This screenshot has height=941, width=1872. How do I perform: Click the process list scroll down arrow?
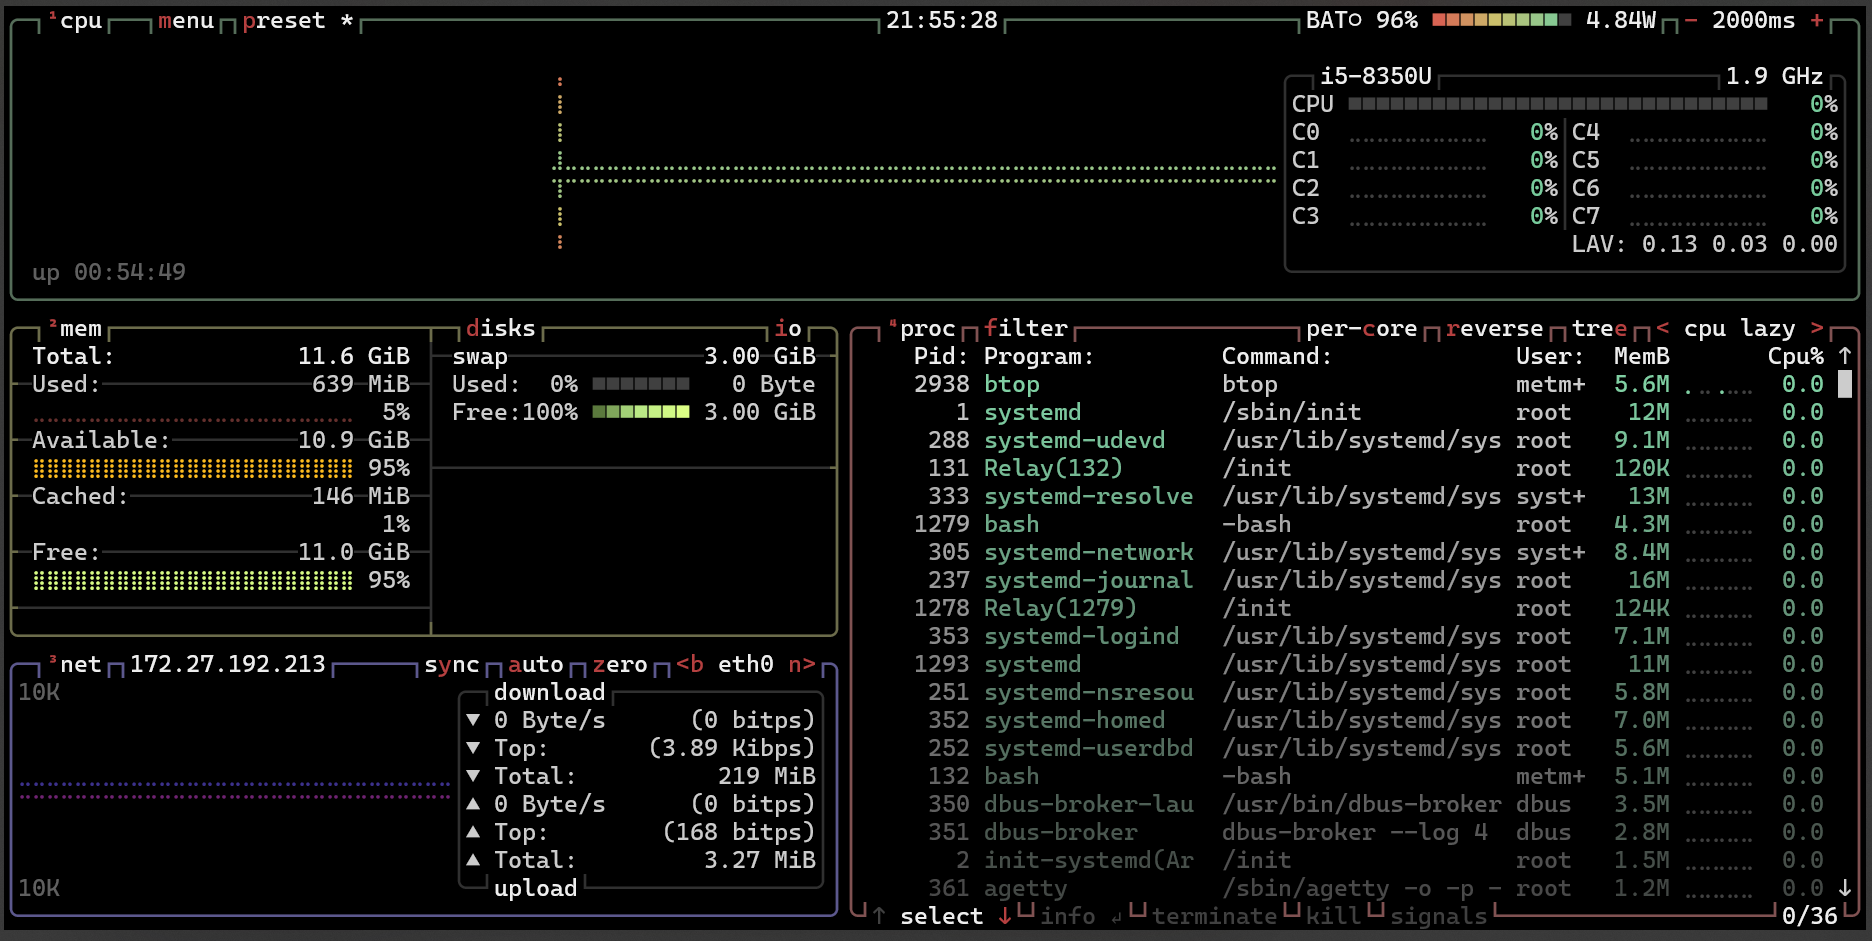[1845, 888]
